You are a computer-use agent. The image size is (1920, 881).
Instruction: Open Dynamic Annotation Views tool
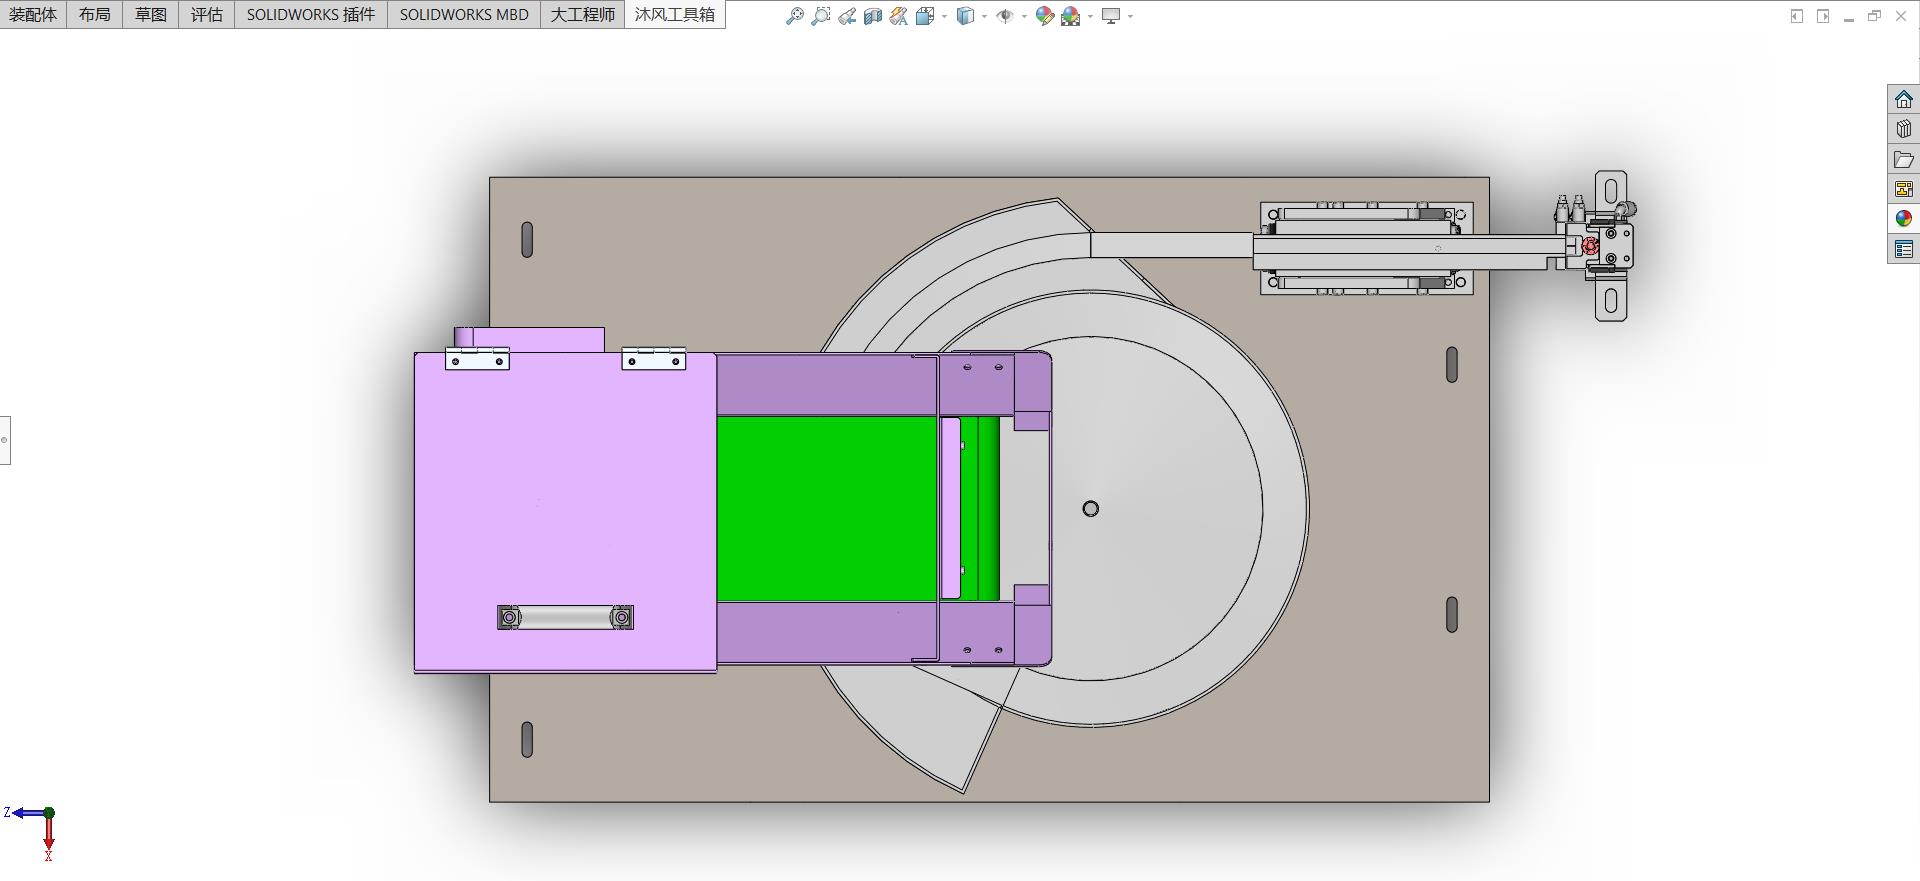[x=899, y=16]
